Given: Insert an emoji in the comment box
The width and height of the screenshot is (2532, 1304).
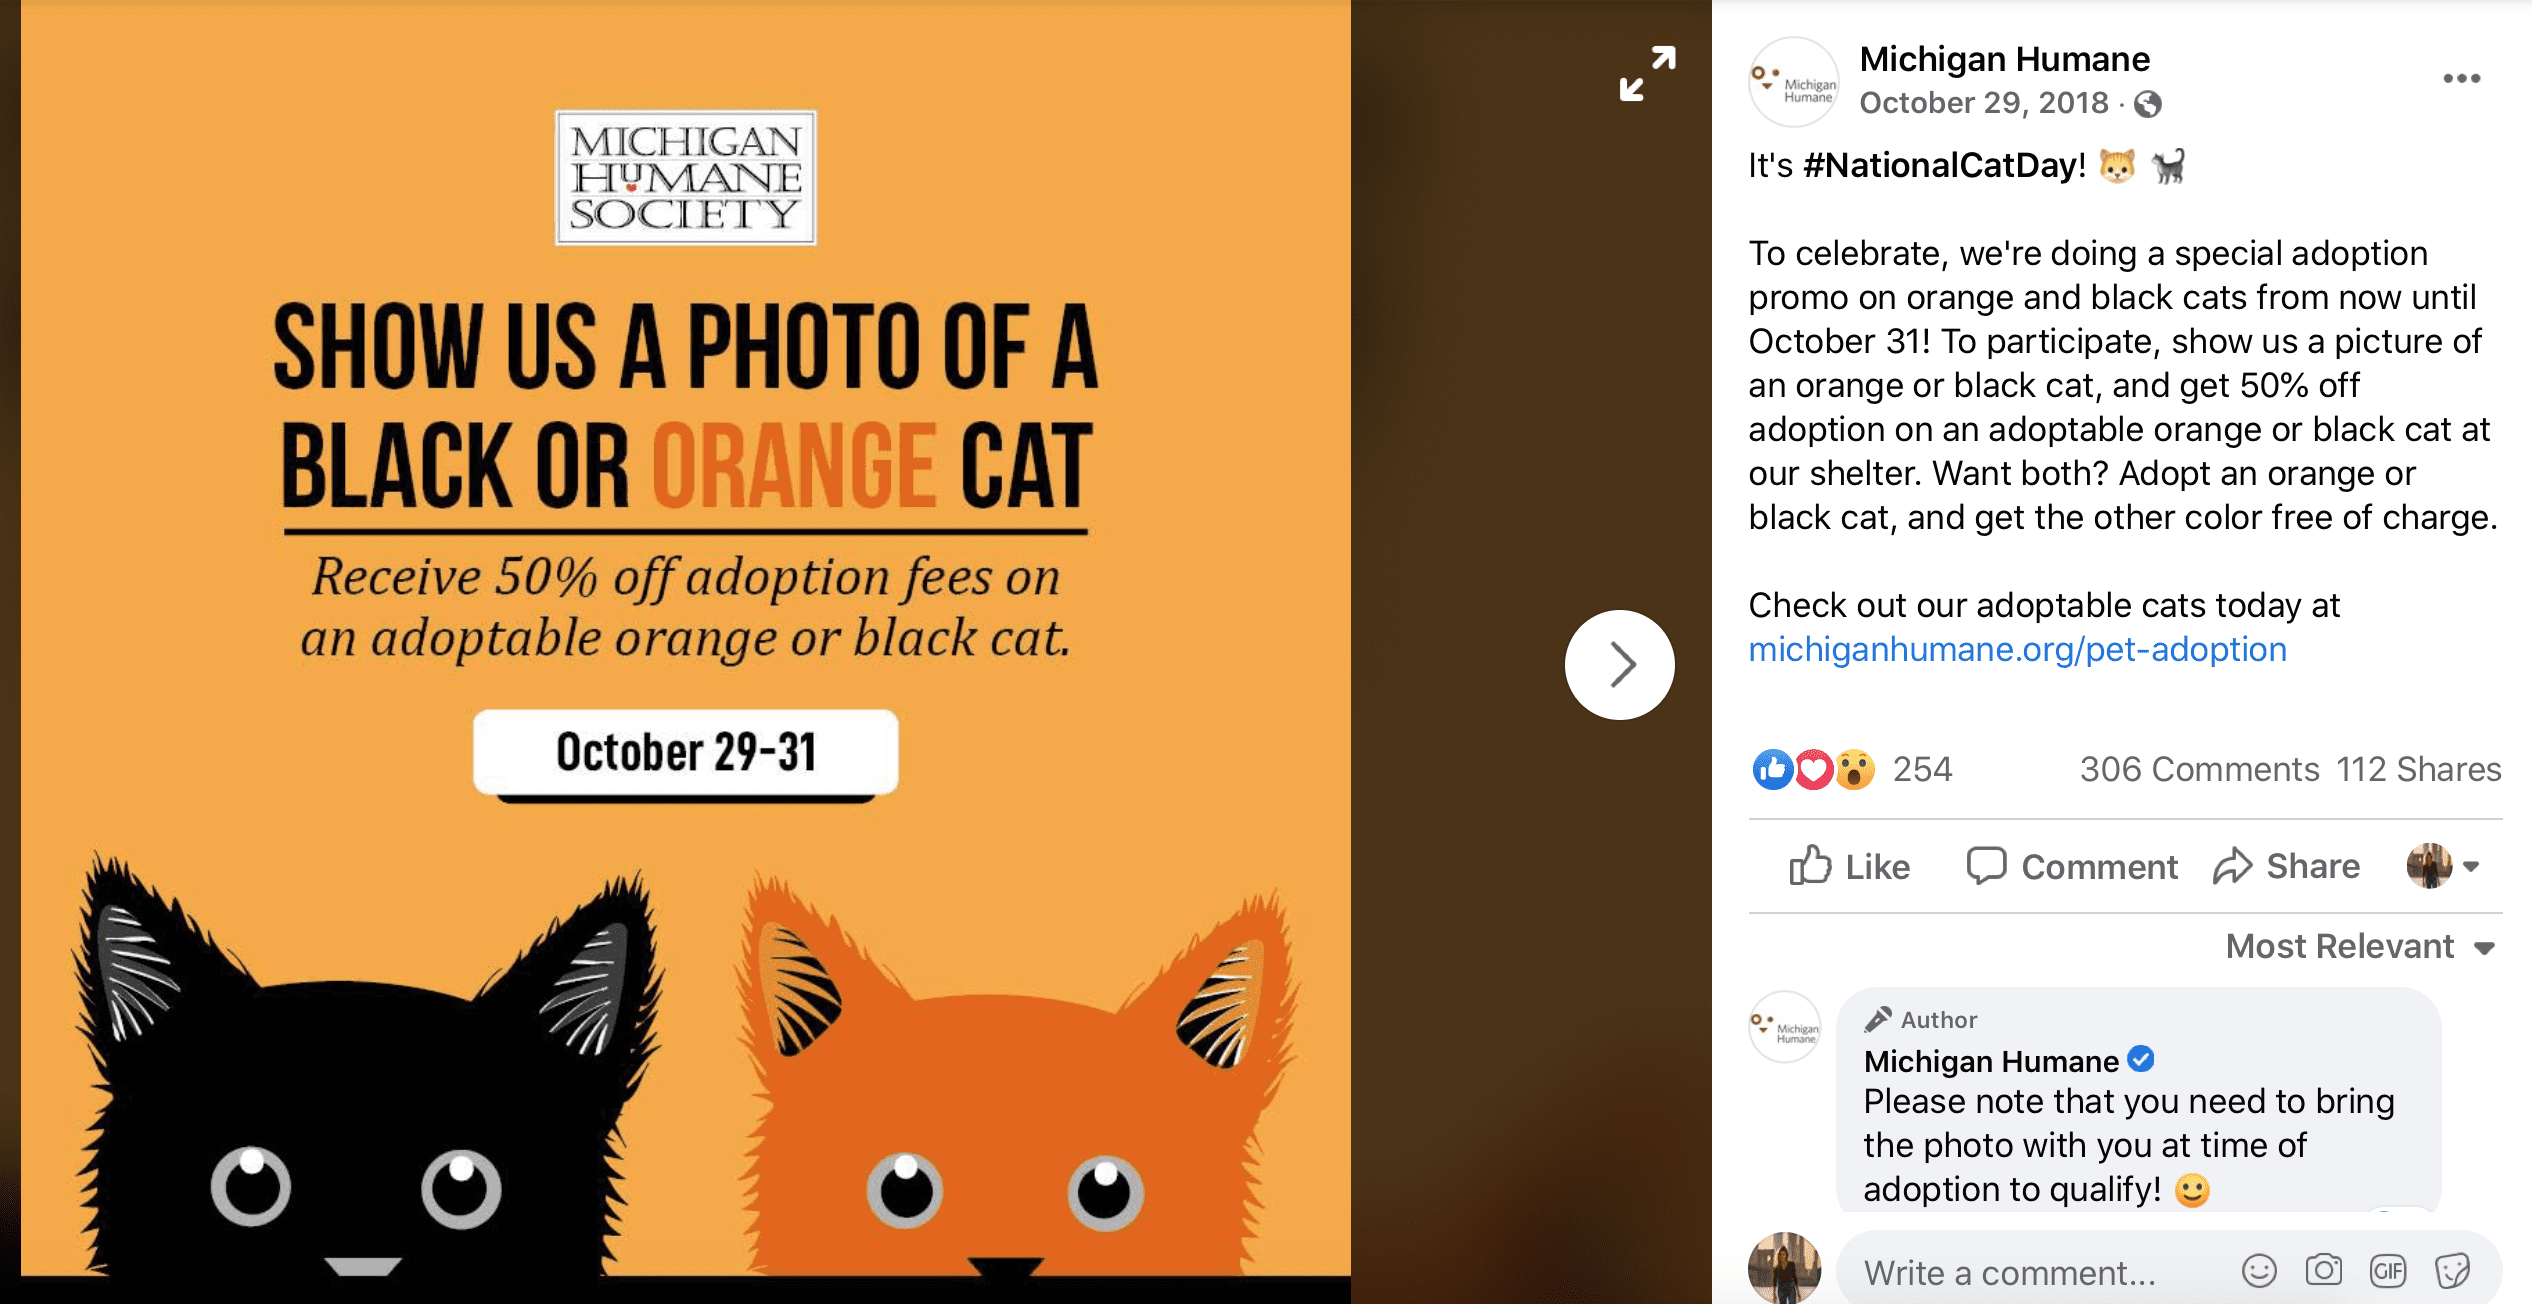Looking at the screenshot, I should pos(2259,1271).
